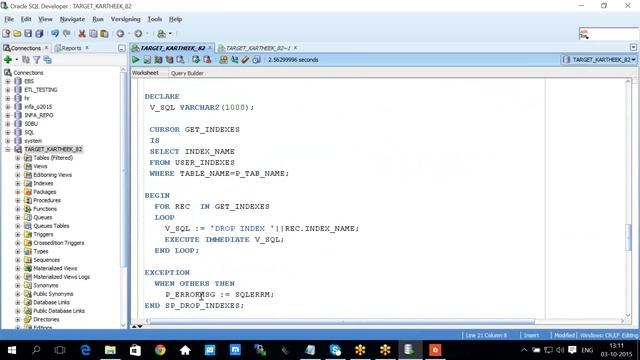Select the Indexes tree item

tap(43, 183)
